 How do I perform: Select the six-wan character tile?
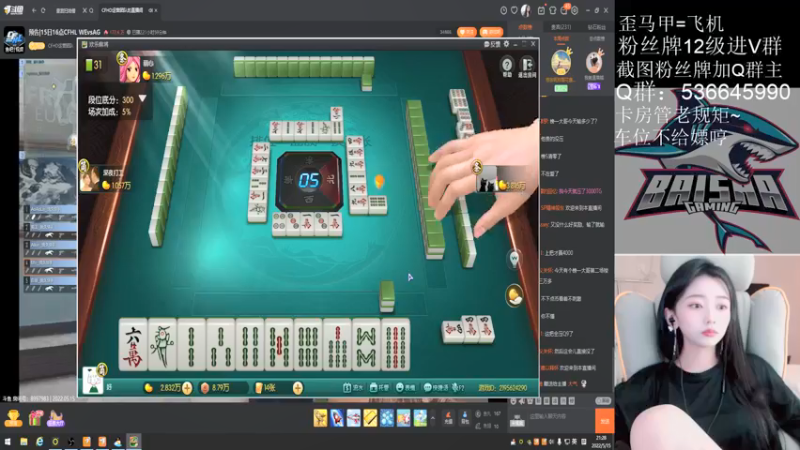click(133, 344)
